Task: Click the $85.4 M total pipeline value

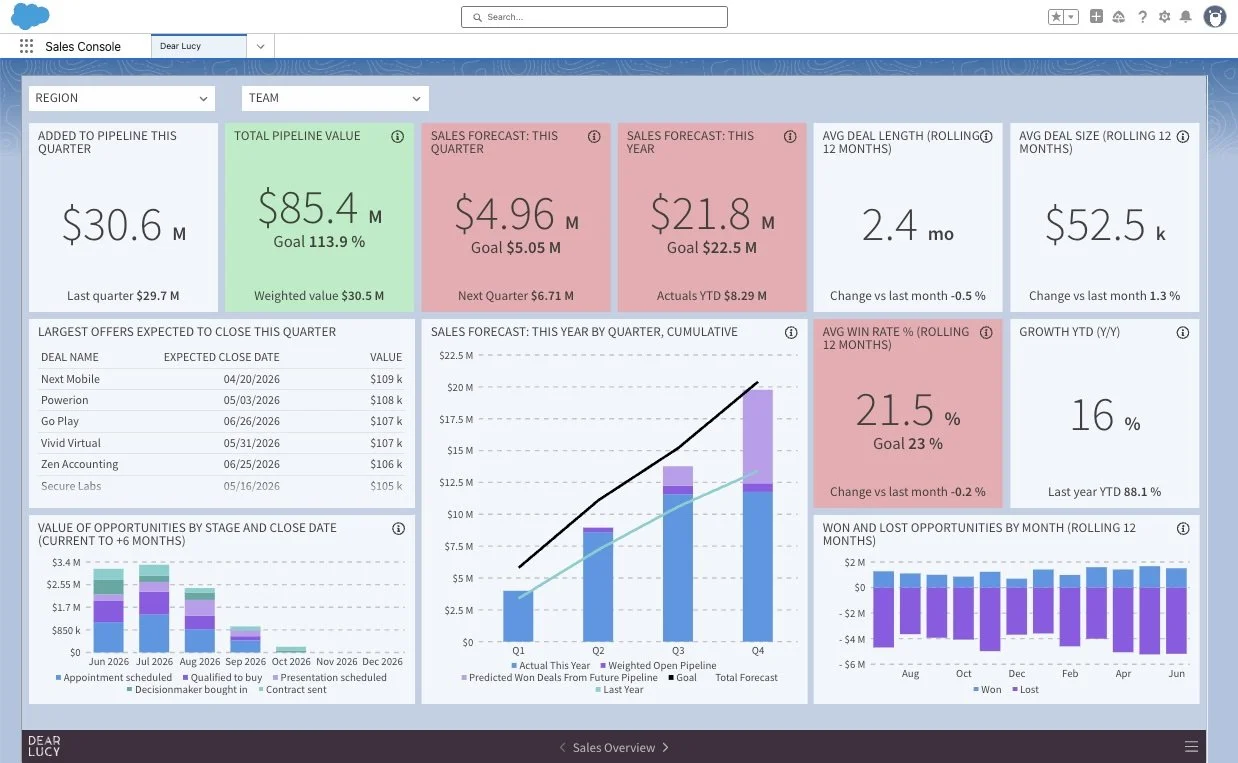Action: click(320, 208)
